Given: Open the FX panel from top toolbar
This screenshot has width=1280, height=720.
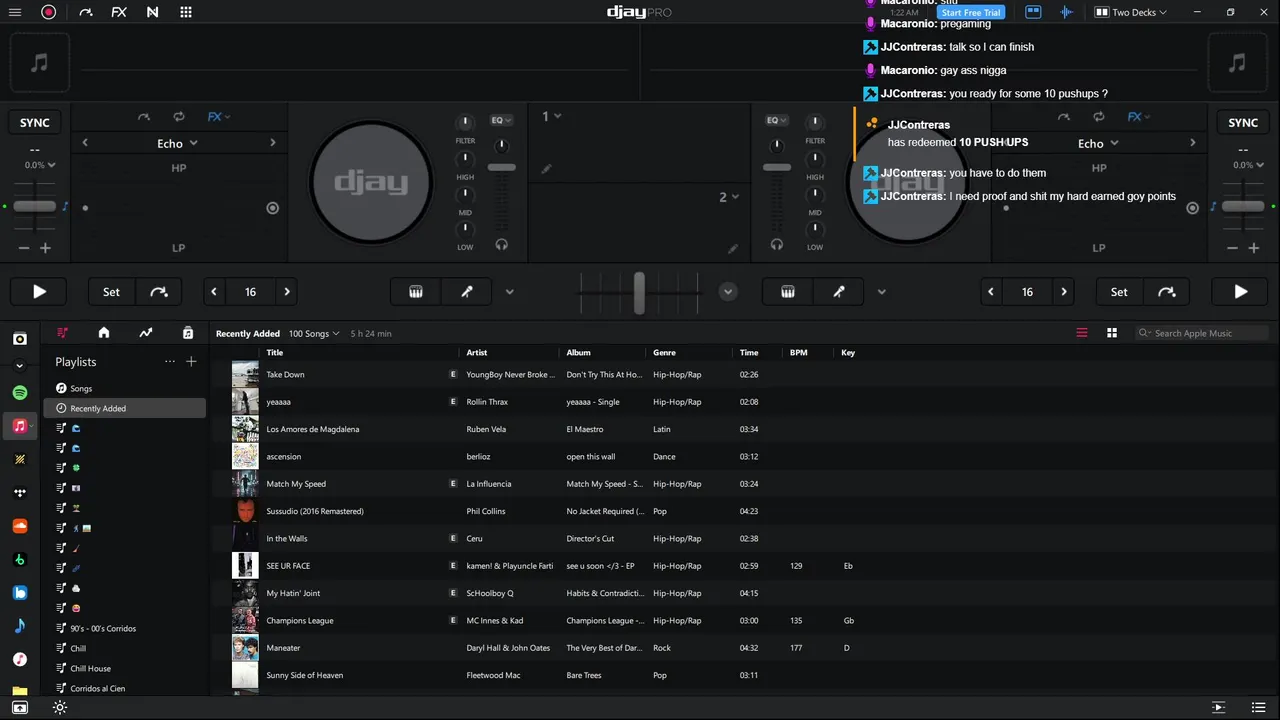Looking at the screenshot, I should tap(119, 12).
